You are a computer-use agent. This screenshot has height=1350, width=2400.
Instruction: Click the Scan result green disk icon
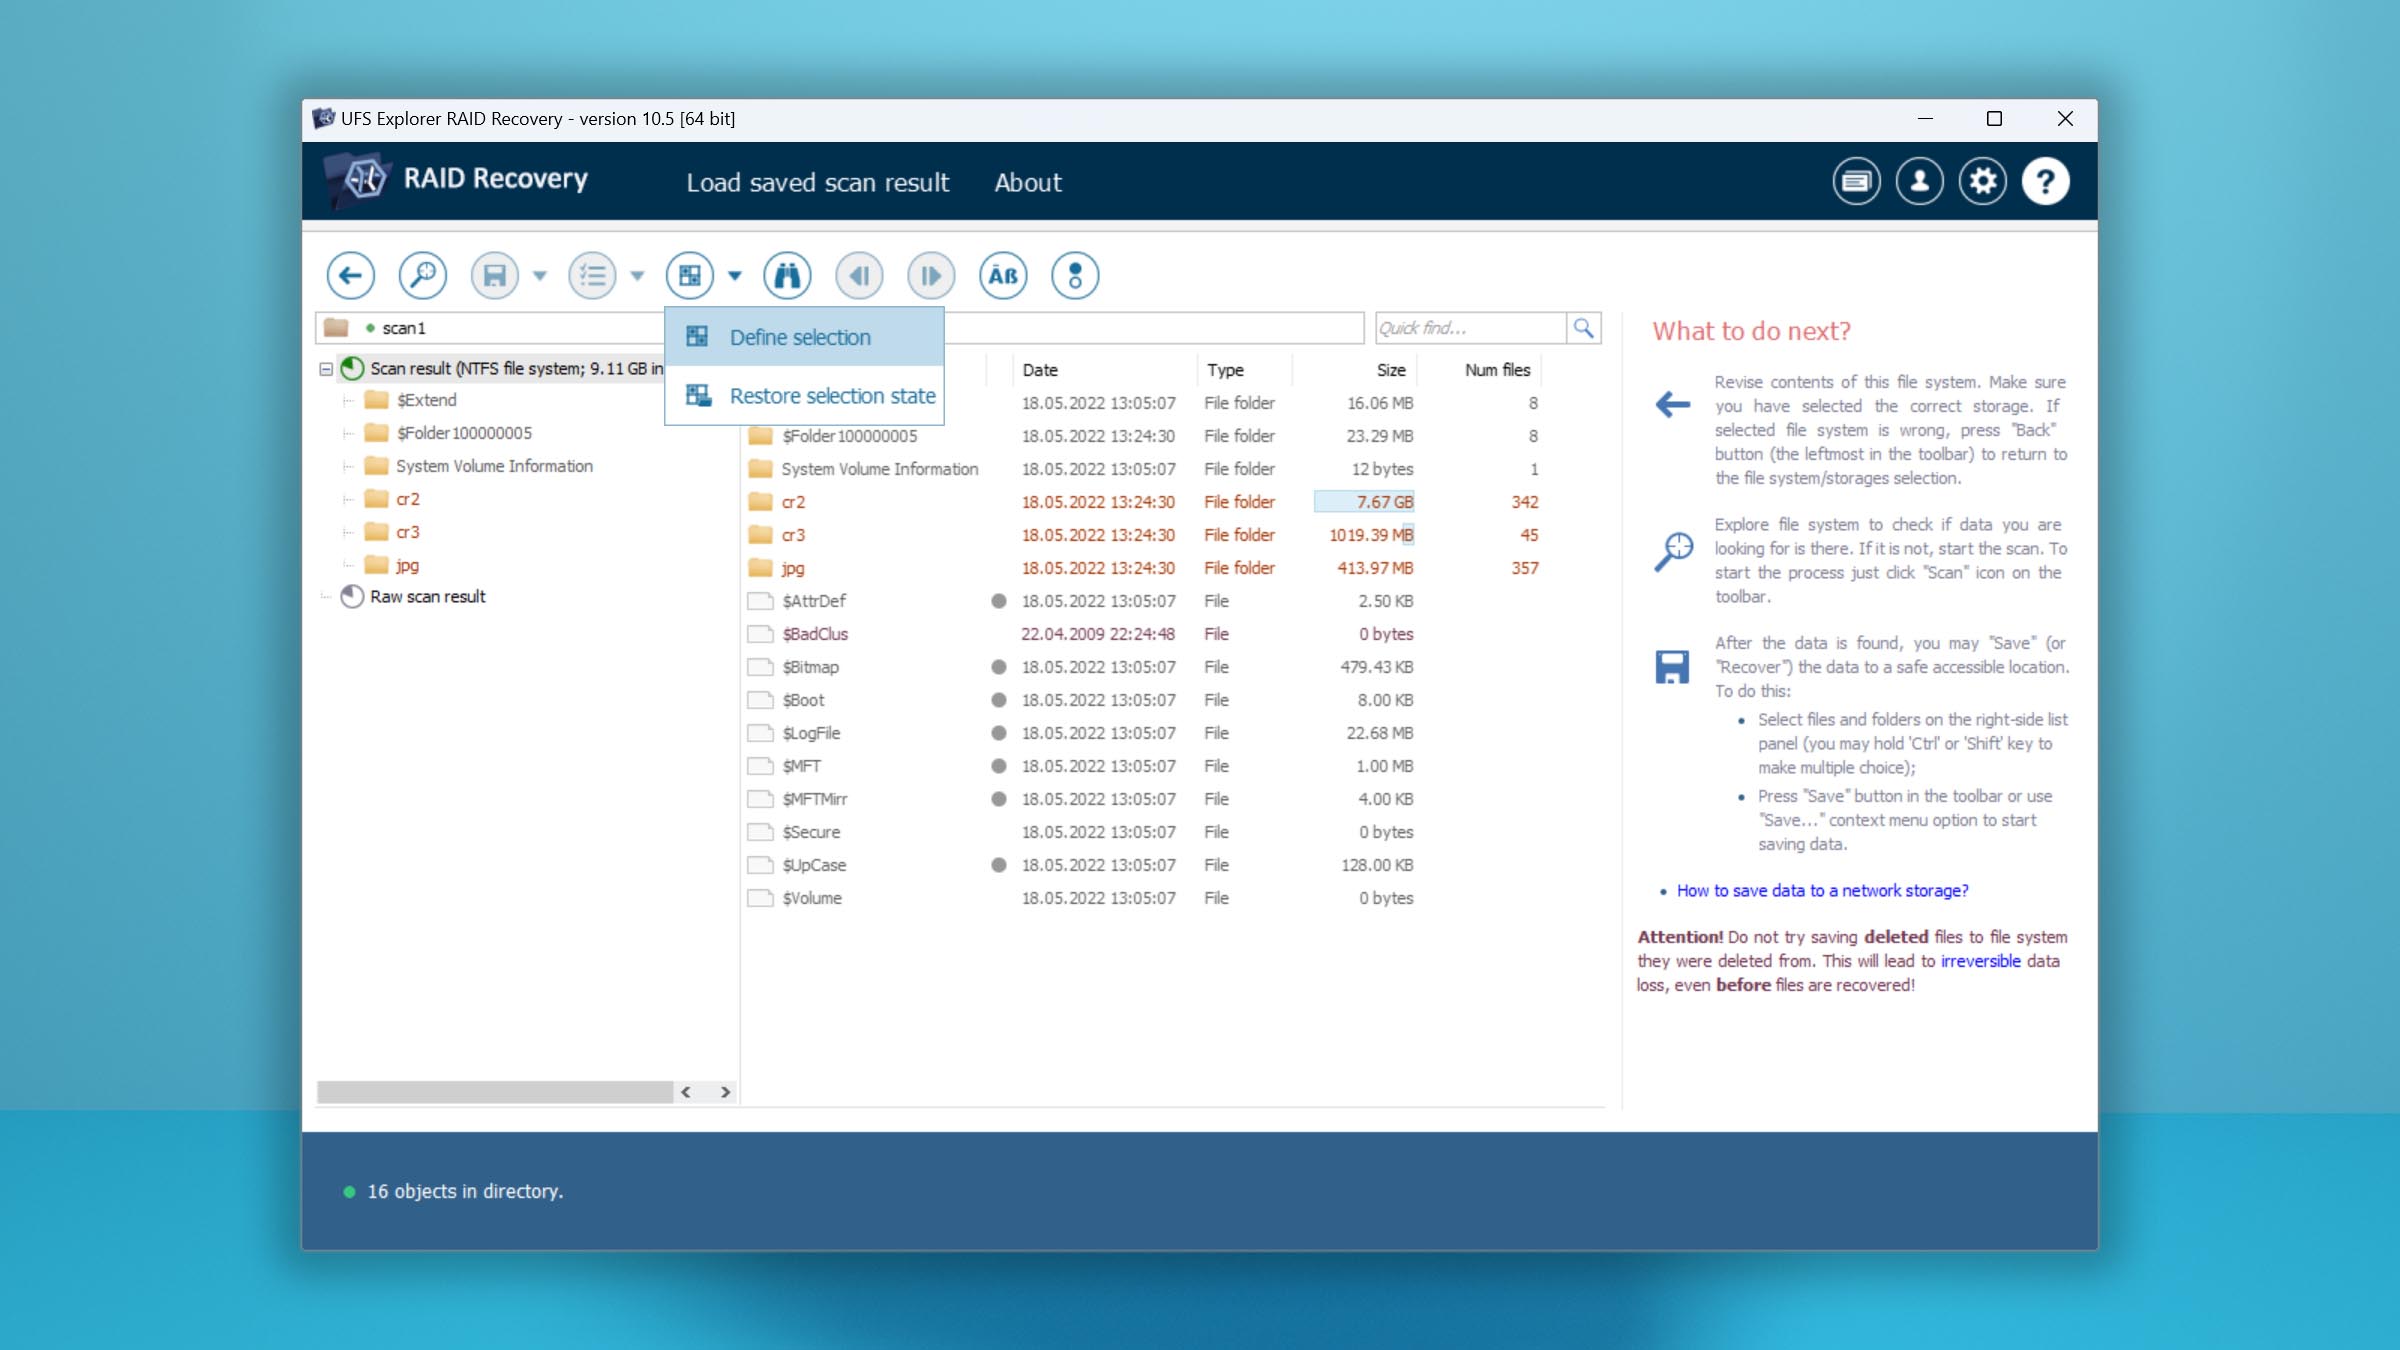coord(352,368)
